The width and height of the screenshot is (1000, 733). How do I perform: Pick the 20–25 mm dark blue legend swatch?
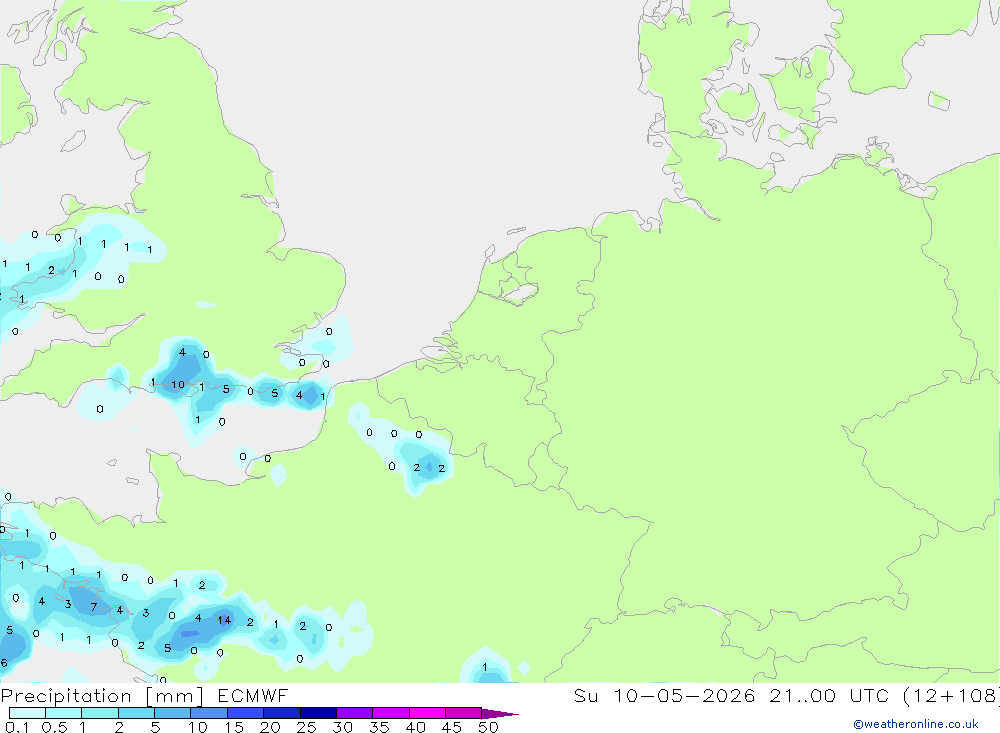(x=282, y=713)
